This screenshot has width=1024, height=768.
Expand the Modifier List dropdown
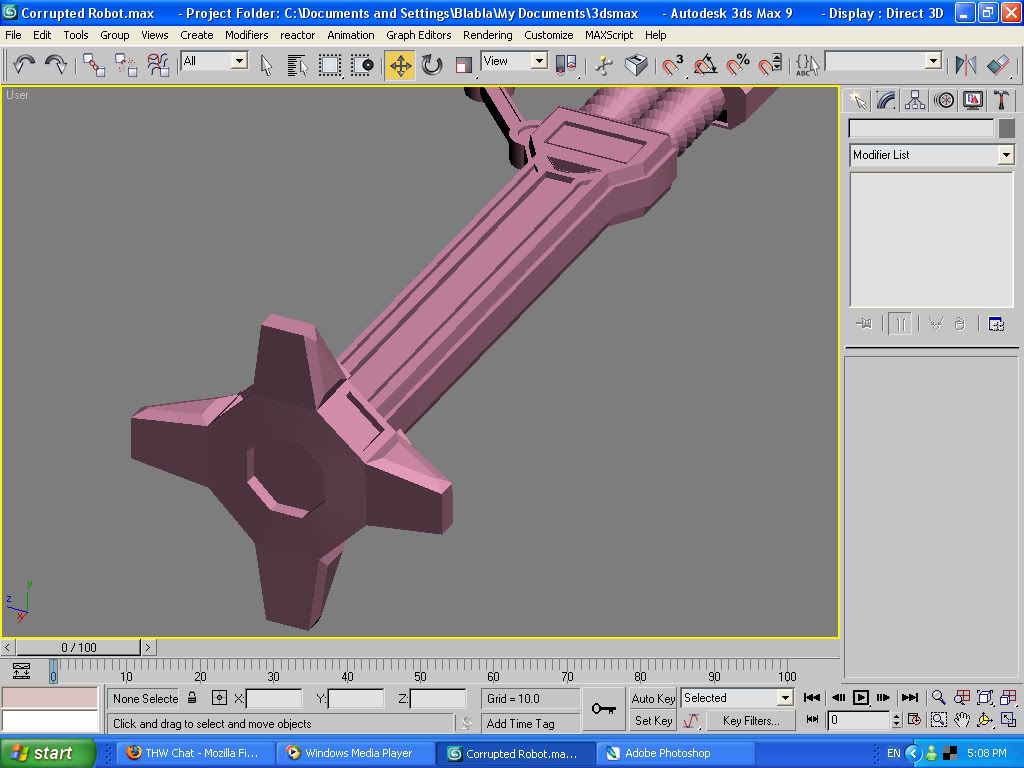(1006, 155)
